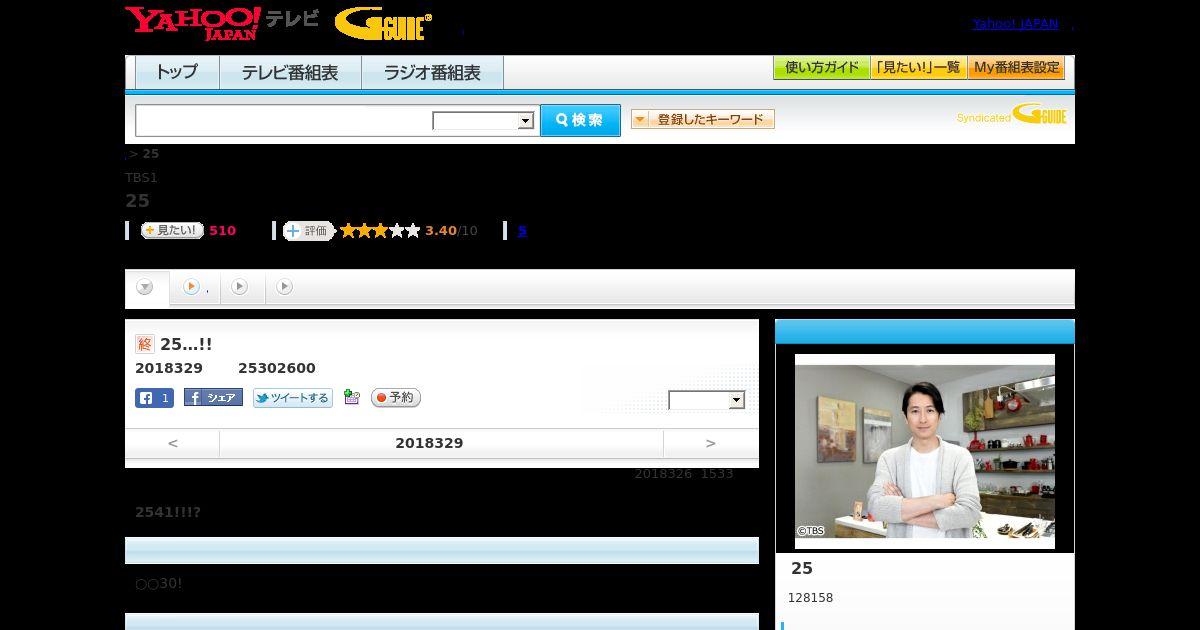
Task: Go to next date with > arrow
Action: point(710,443)
